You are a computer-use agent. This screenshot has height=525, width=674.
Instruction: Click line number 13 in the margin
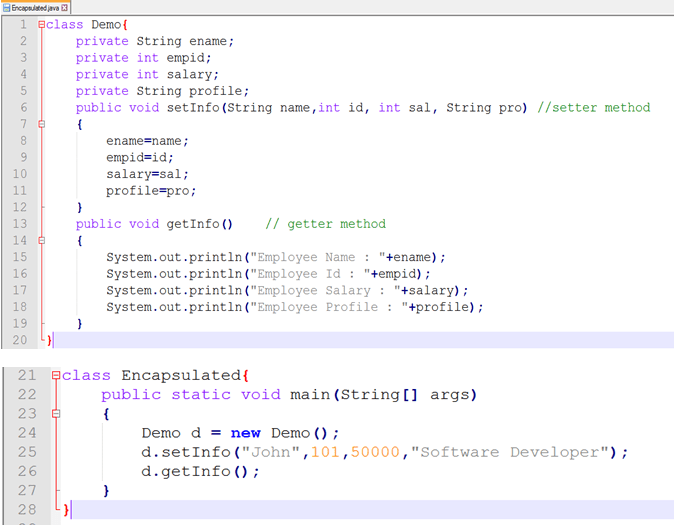click(20, 224)
